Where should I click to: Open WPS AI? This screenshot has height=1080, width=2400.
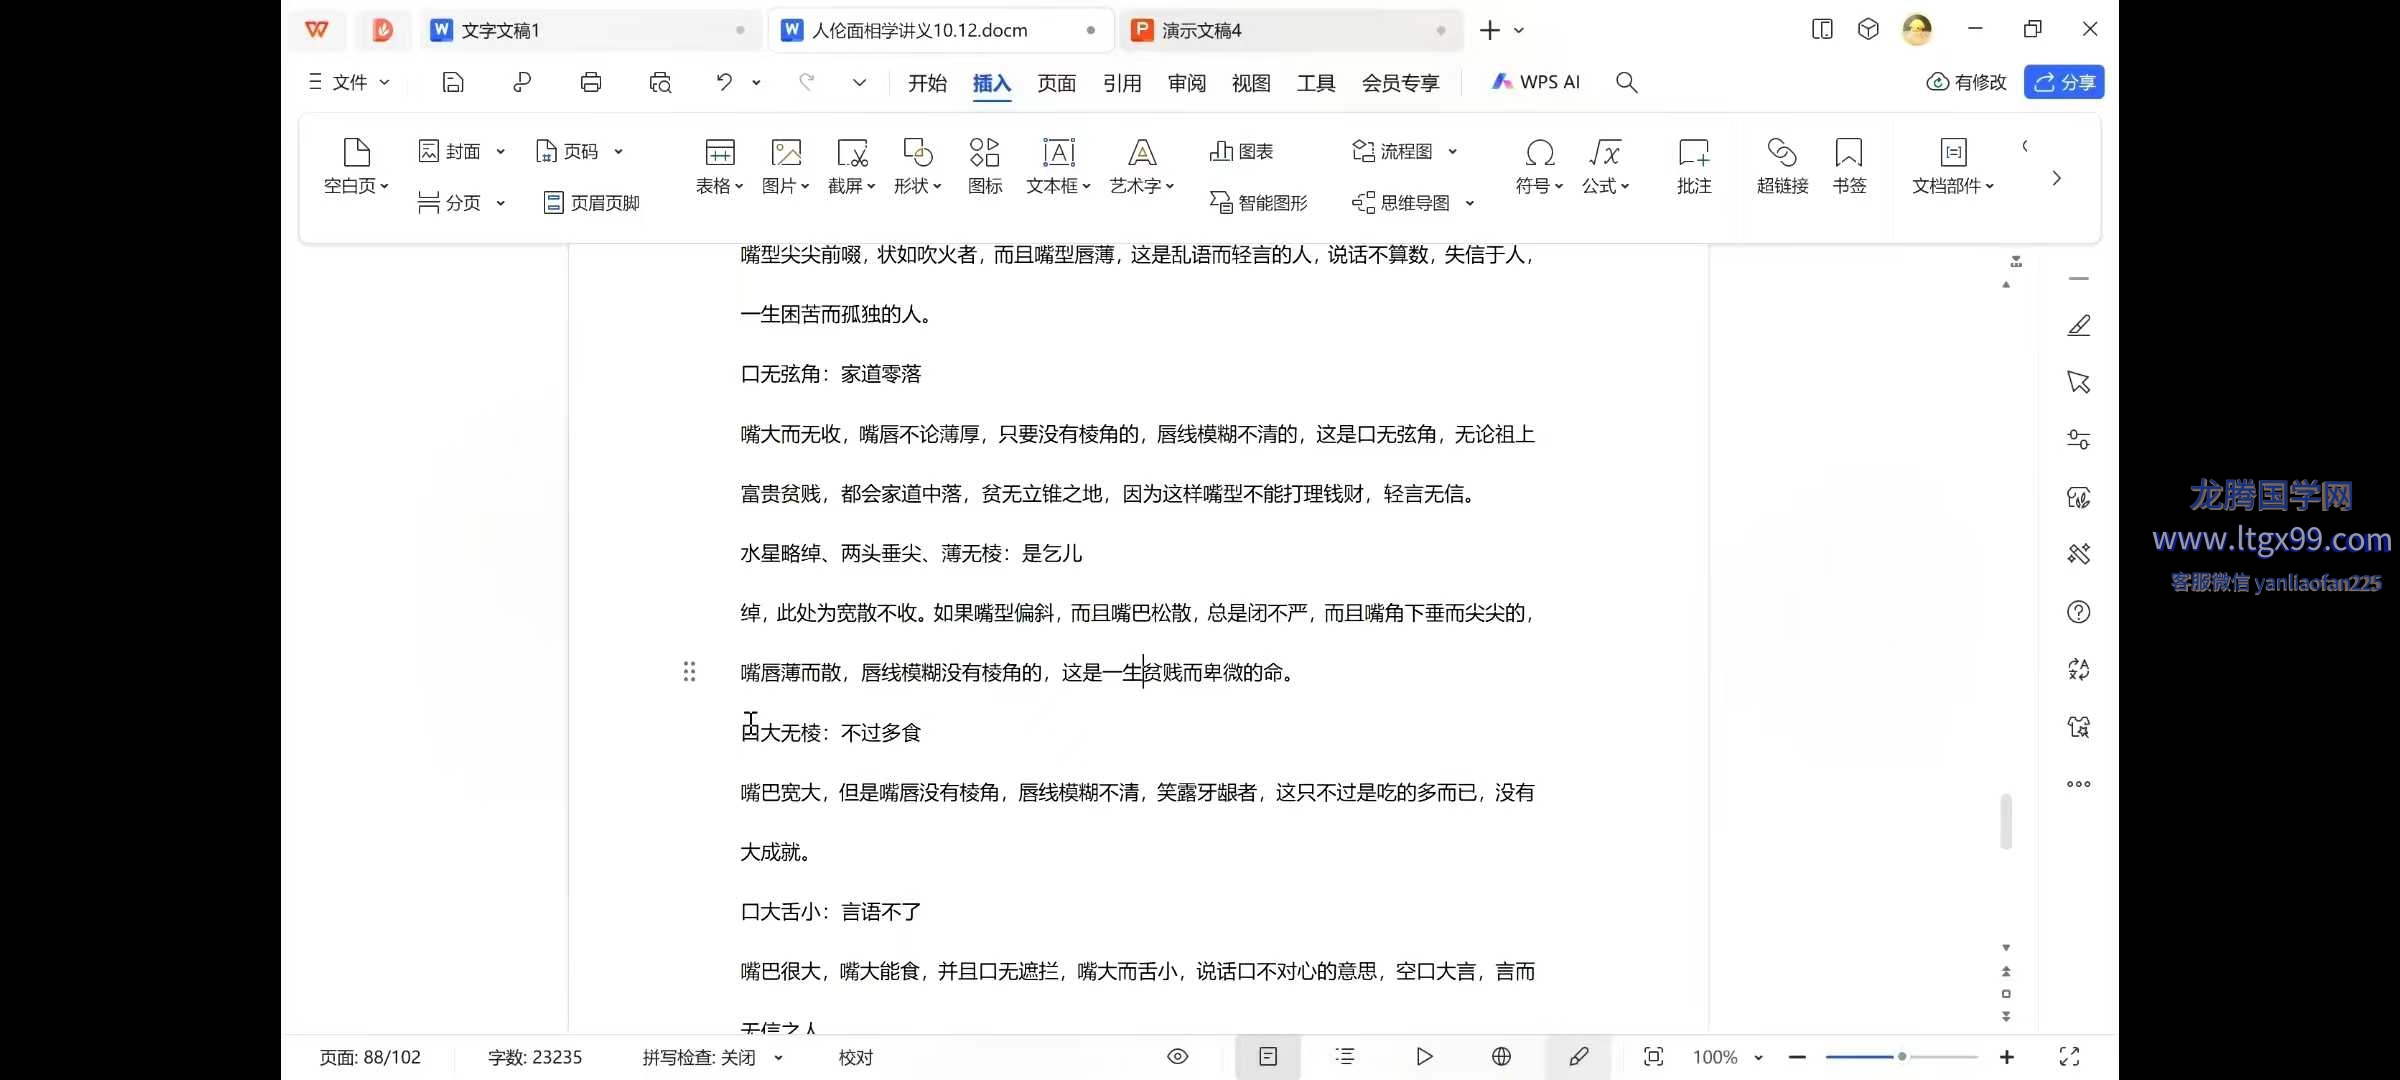tap(1536, 82)
